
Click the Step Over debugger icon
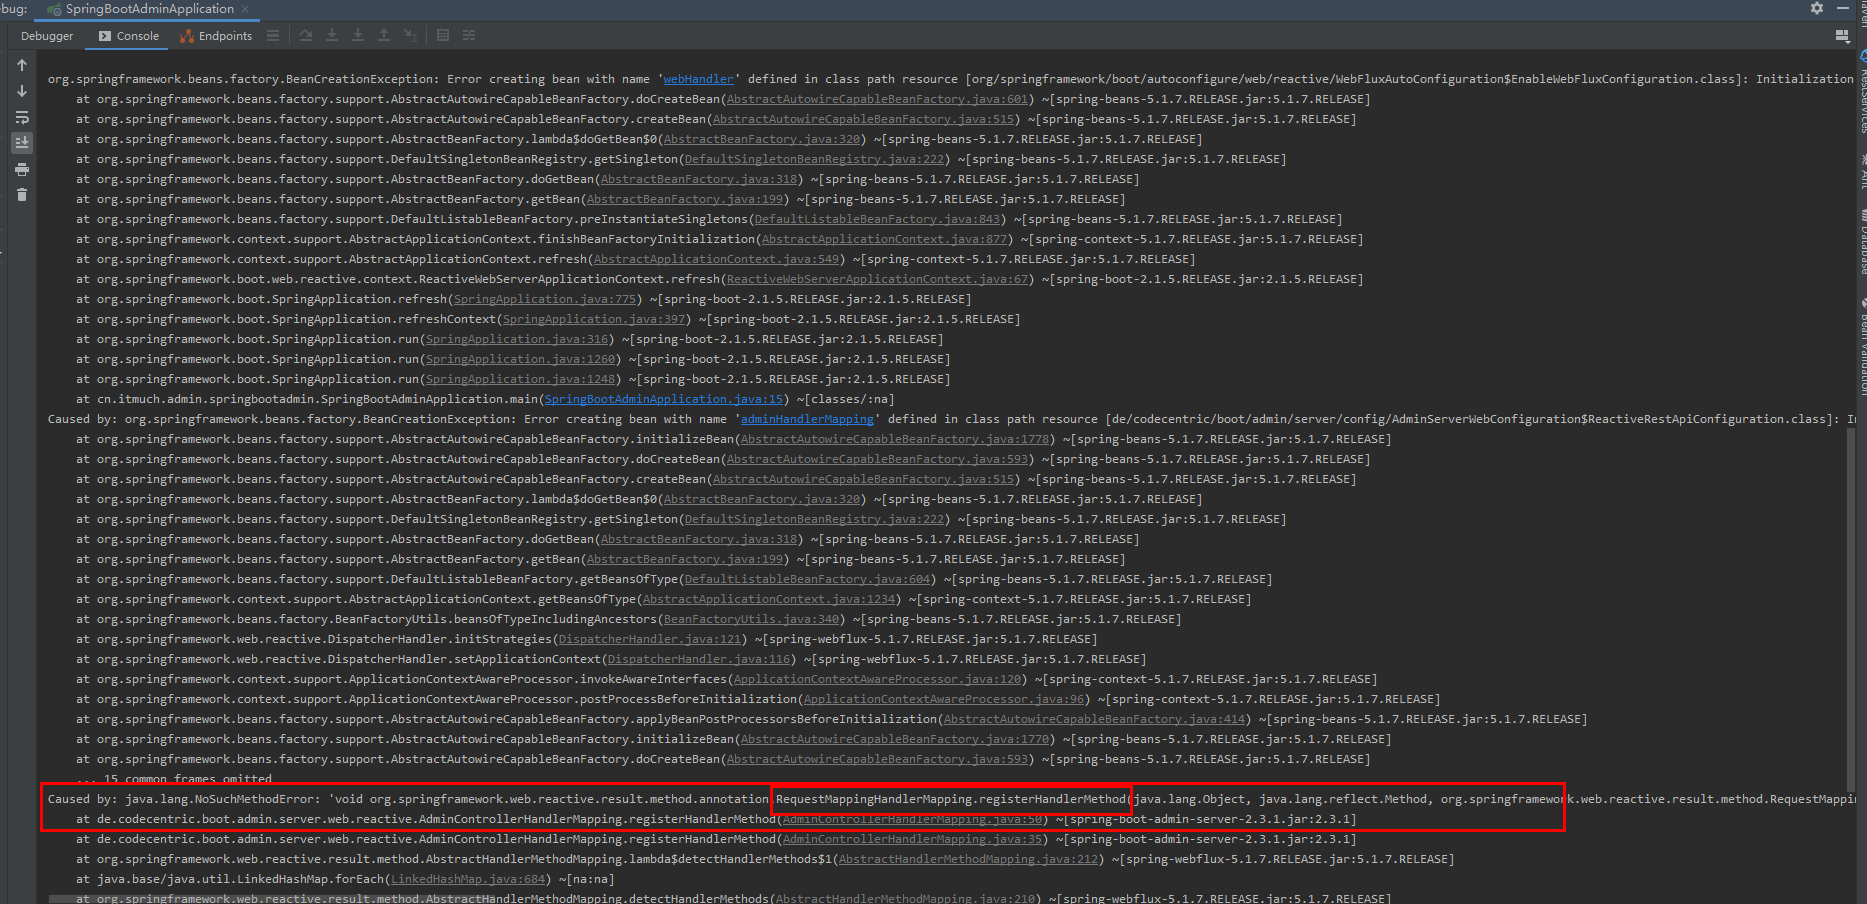click(x=306, y=36)
